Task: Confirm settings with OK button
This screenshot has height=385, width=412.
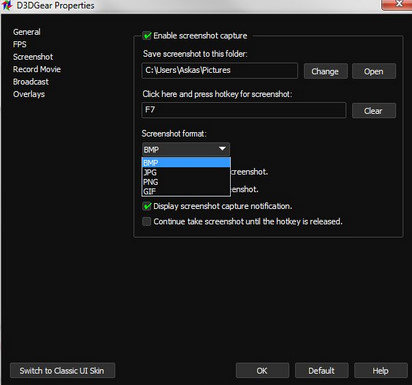Action: pos(262,371)
